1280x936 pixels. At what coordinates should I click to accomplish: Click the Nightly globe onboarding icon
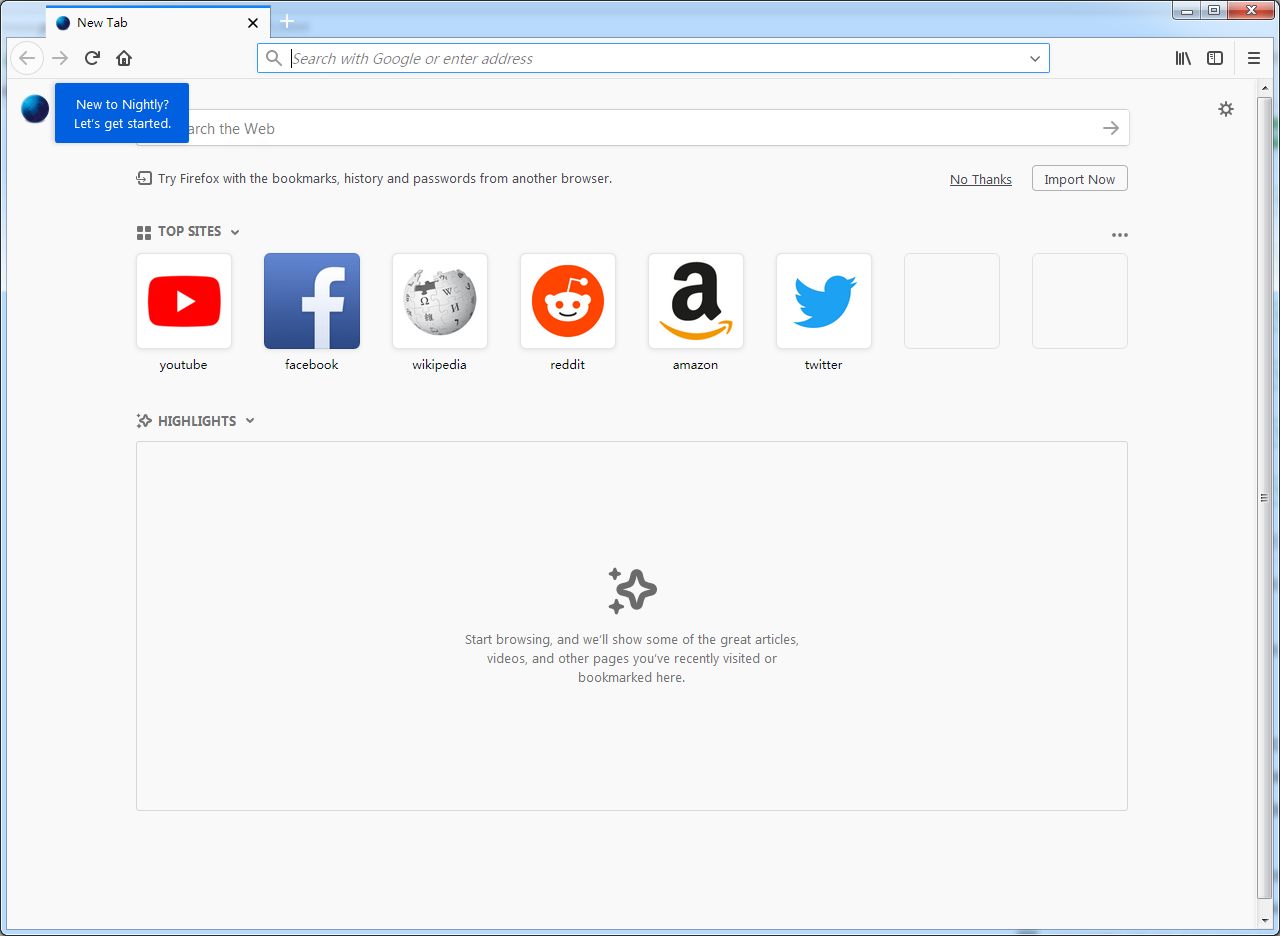35,109
